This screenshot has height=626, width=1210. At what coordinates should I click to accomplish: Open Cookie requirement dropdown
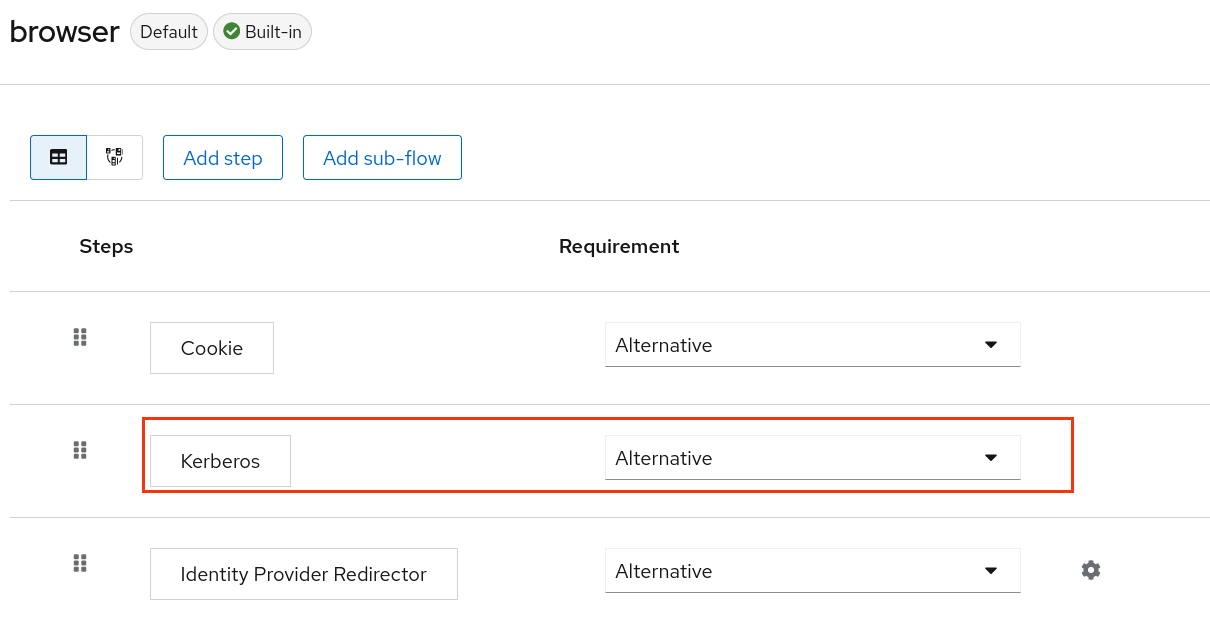(812, 345)
